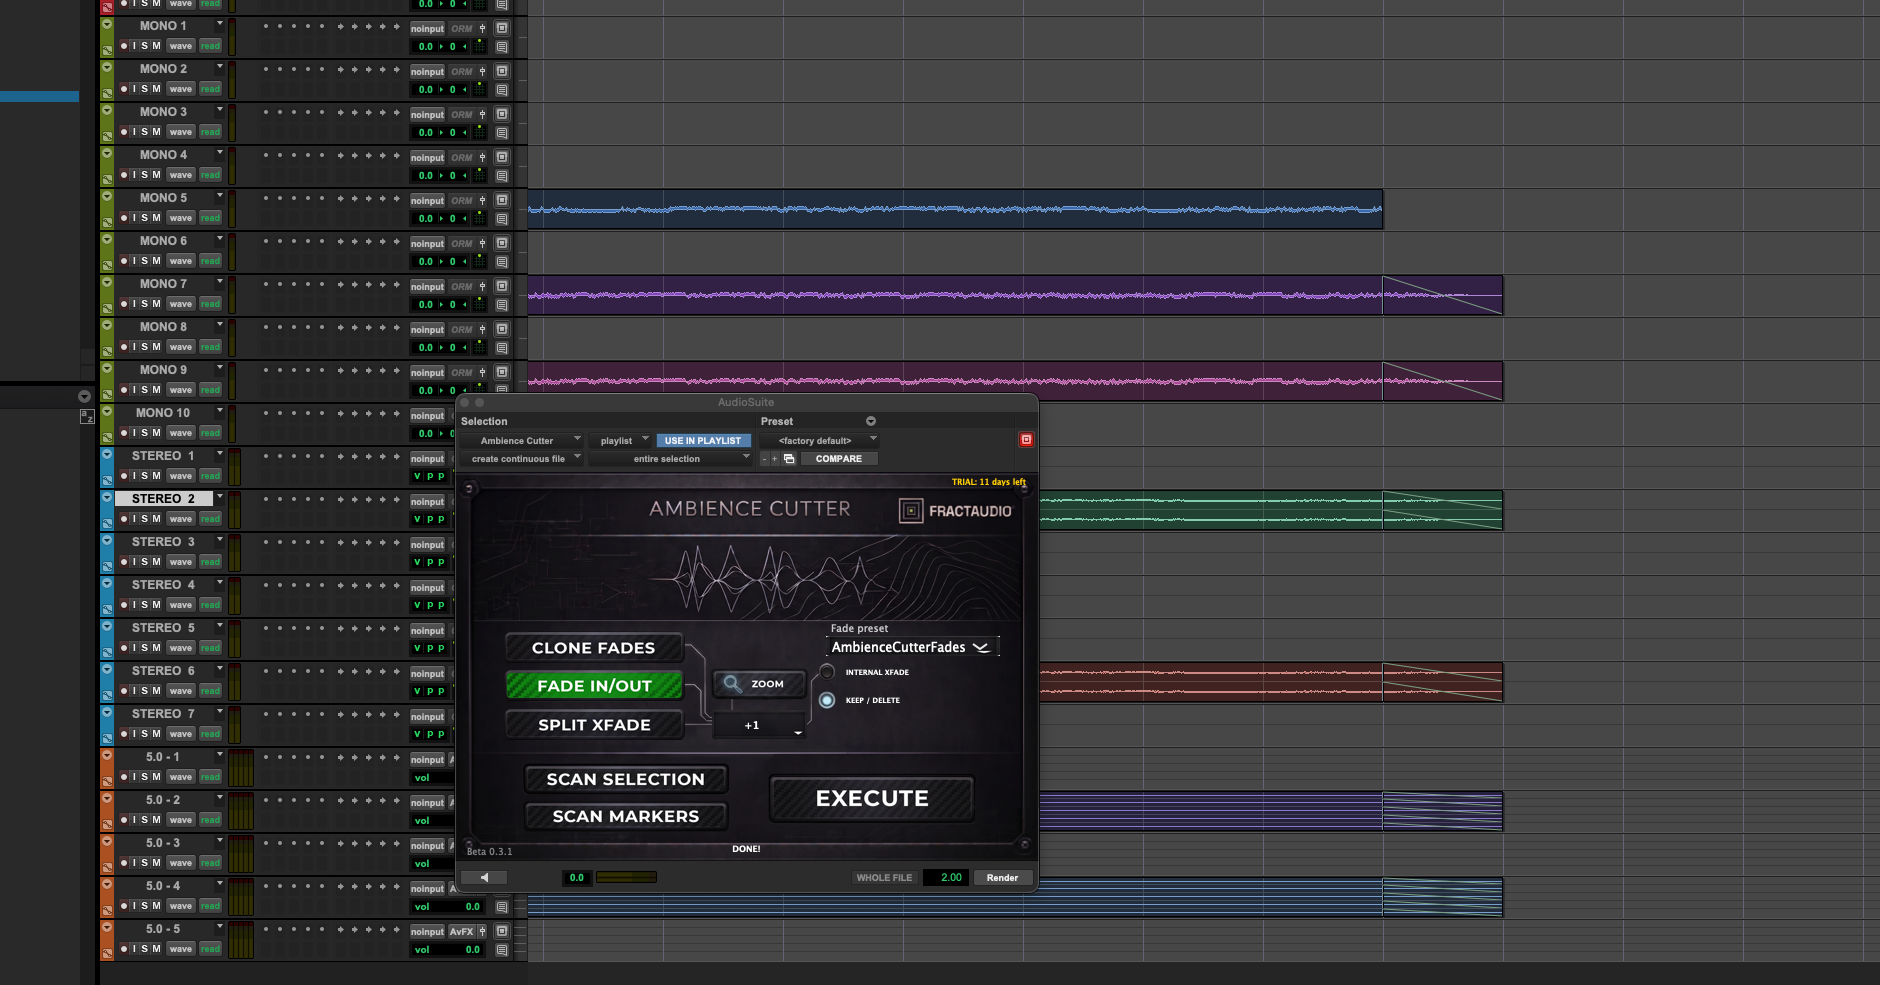Record-enable the 5.0 - 5 track
Image resolution: width=1880 pixels, height=985 pixels.
tap(123, 949)
